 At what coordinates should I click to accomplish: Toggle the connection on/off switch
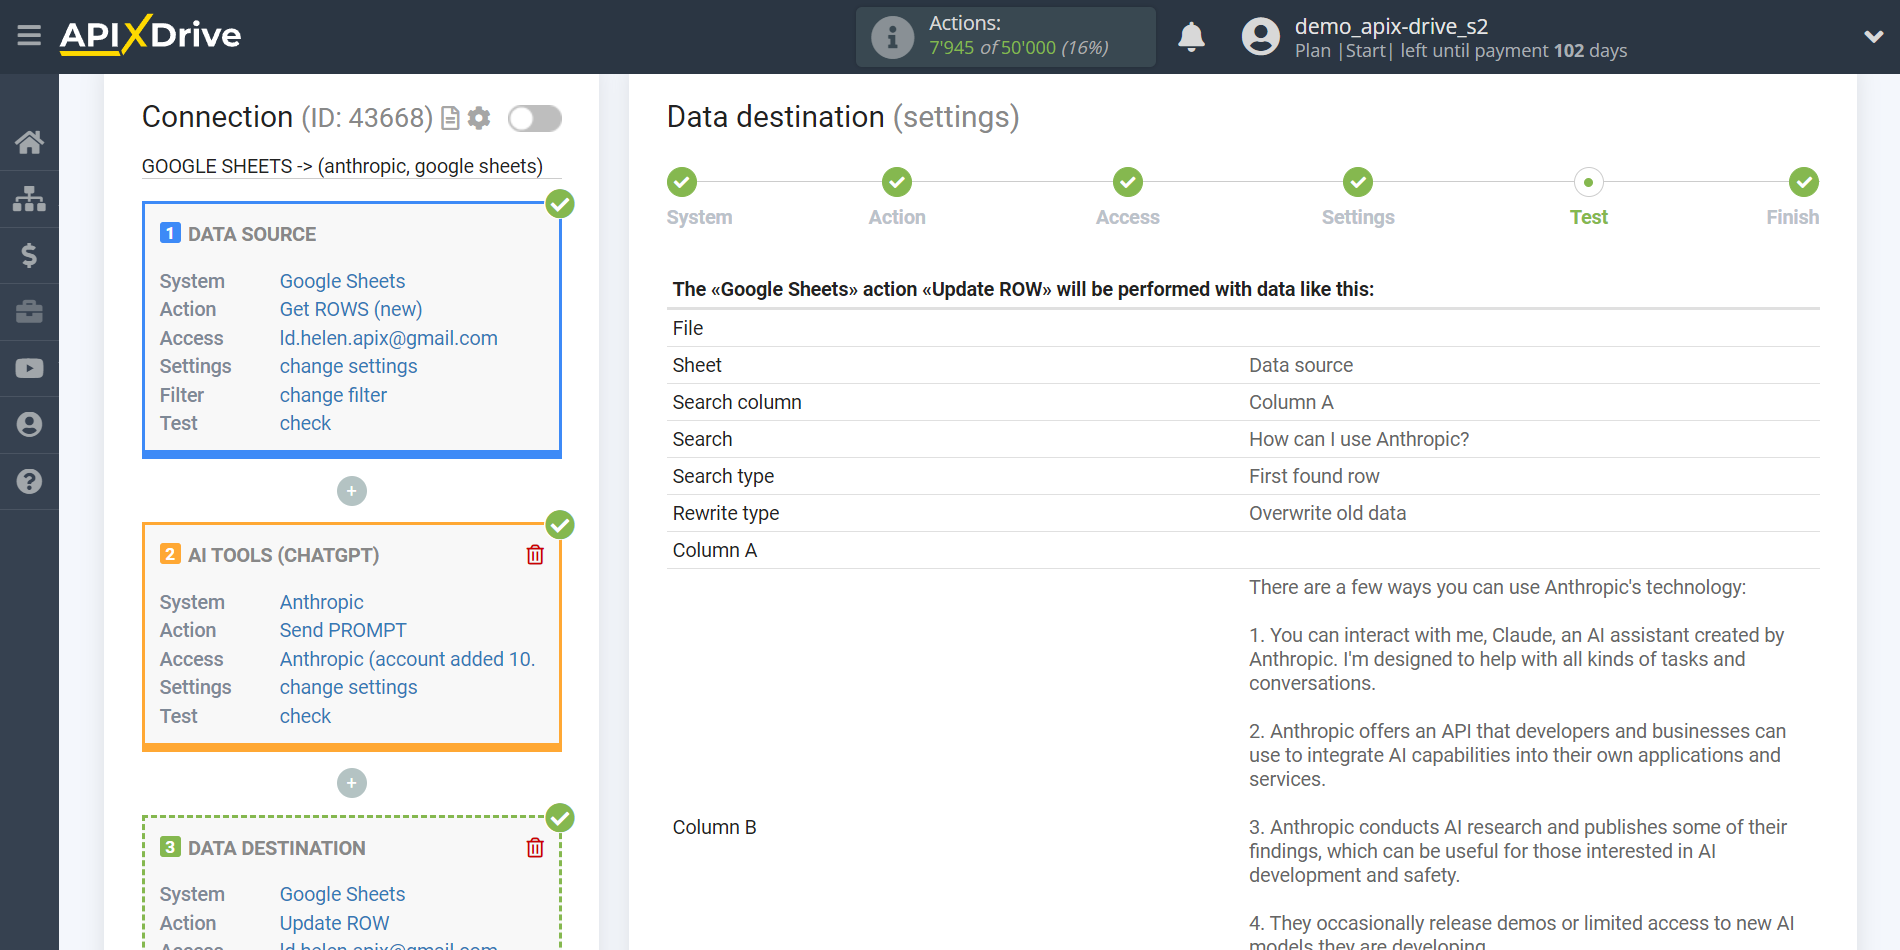(x=534, y=118)
